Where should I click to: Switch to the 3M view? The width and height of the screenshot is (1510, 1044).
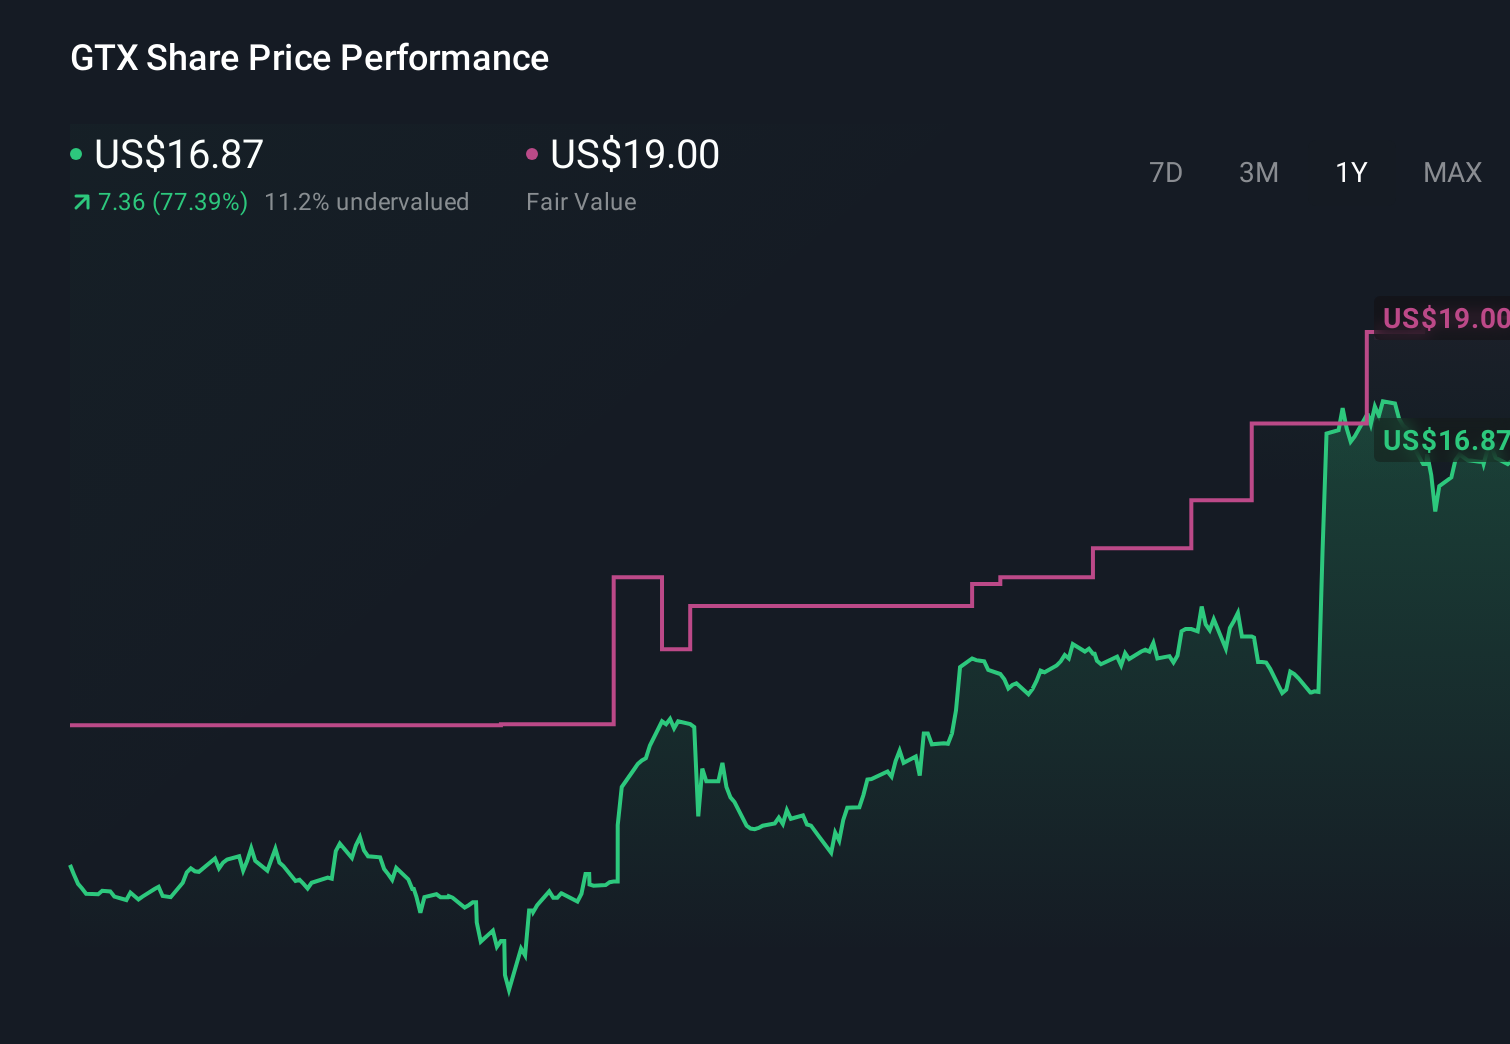coord(1258,172)
